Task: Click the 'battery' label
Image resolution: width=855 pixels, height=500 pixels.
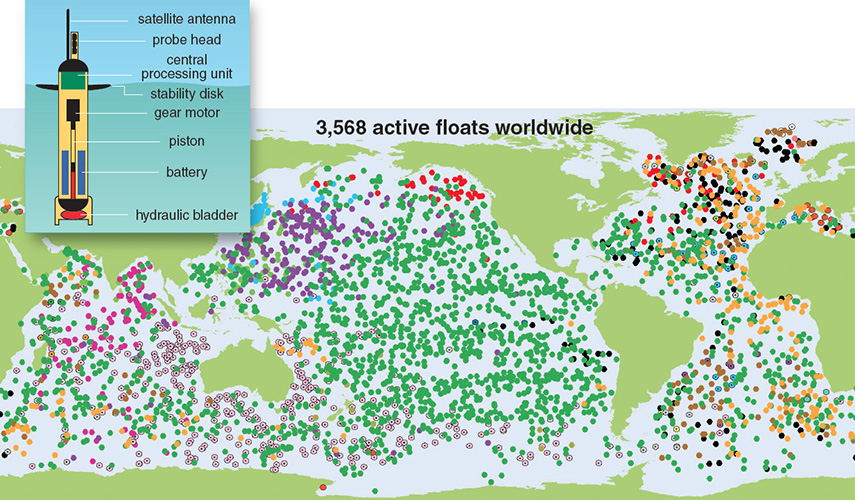Action: pyautogui.click(x=186, y=172)
